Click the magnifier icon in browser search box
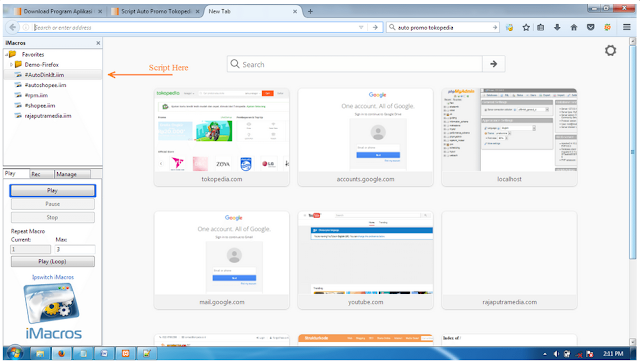640x363 pixels. pyautogui.click(x=392, y=27)
